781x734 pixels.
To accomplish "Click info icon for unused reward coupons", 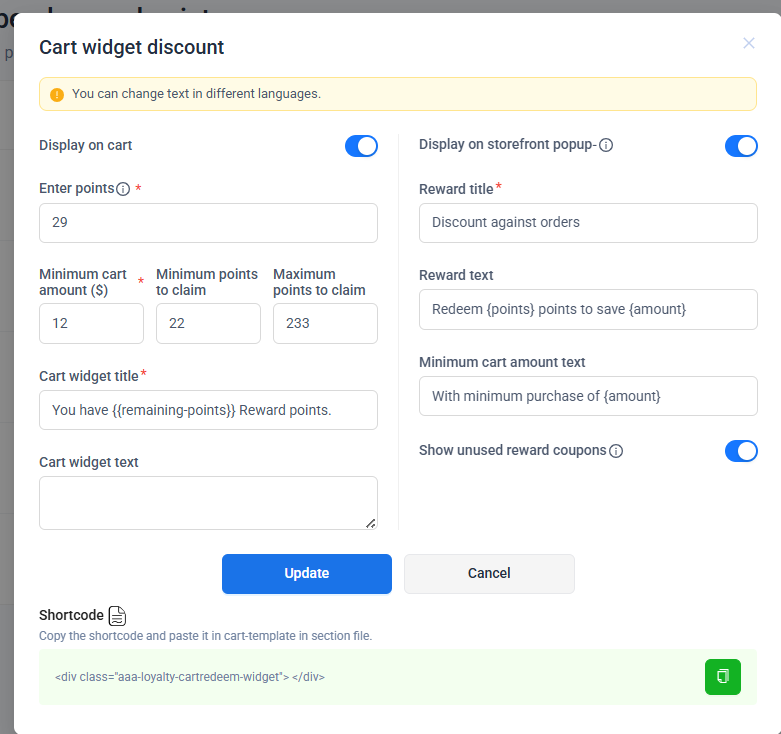I will coord(616,451).
